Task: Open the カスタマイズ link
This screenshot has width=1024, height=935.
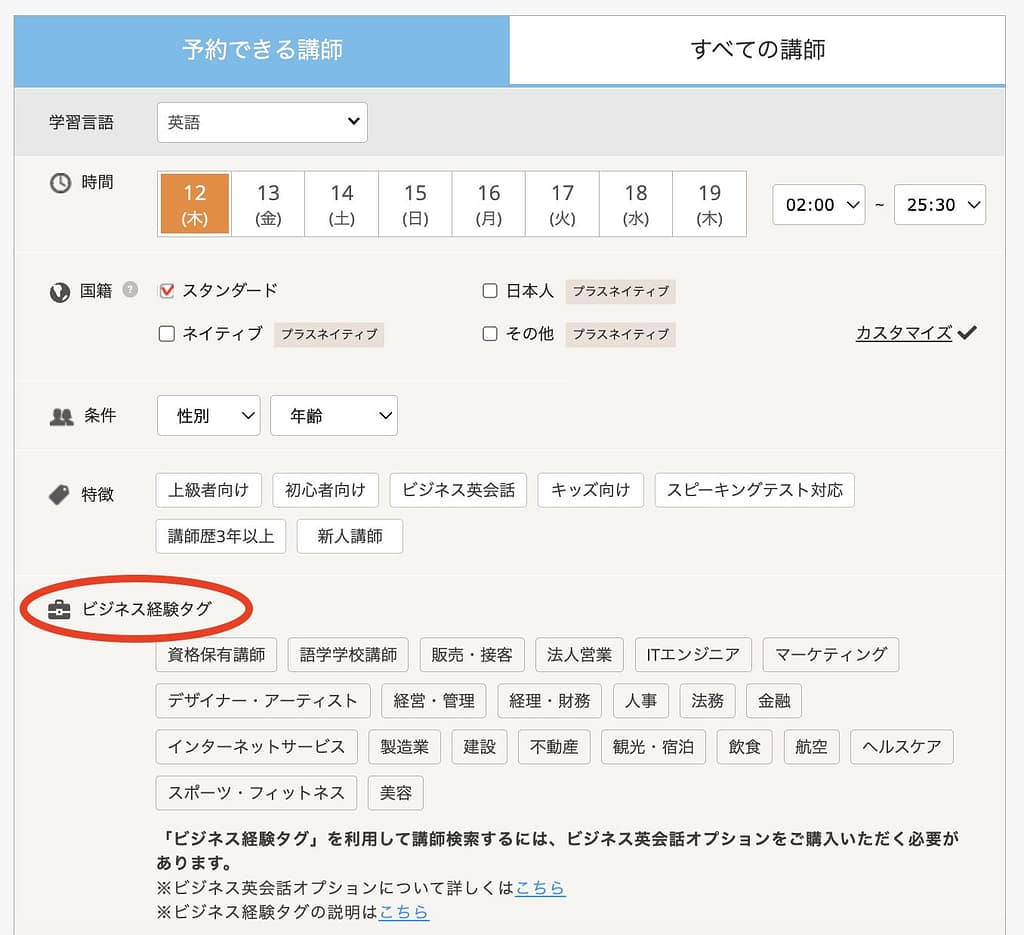Action: (902, 332)
